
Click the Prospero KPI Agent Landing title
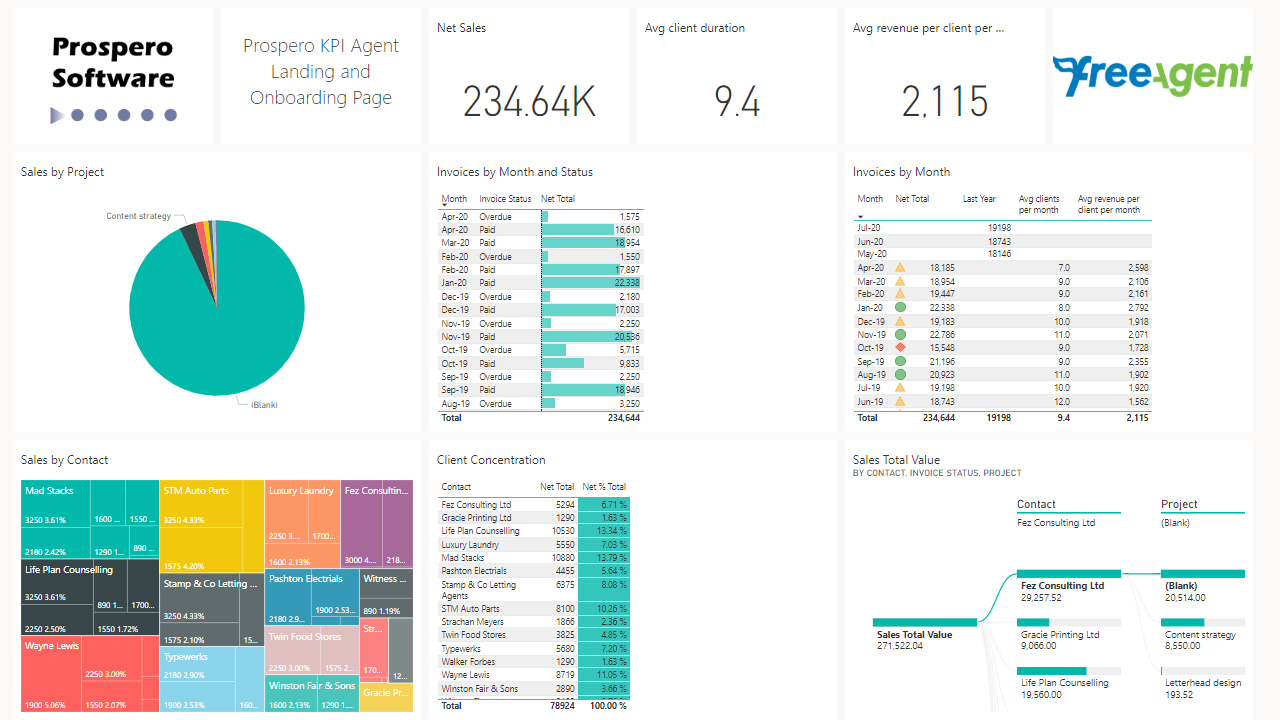point(321,72)
